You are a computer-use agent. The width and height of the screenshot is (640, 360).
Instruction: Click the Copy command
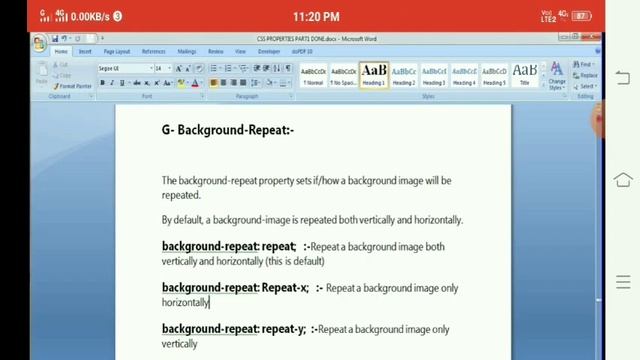click(62, 76)
